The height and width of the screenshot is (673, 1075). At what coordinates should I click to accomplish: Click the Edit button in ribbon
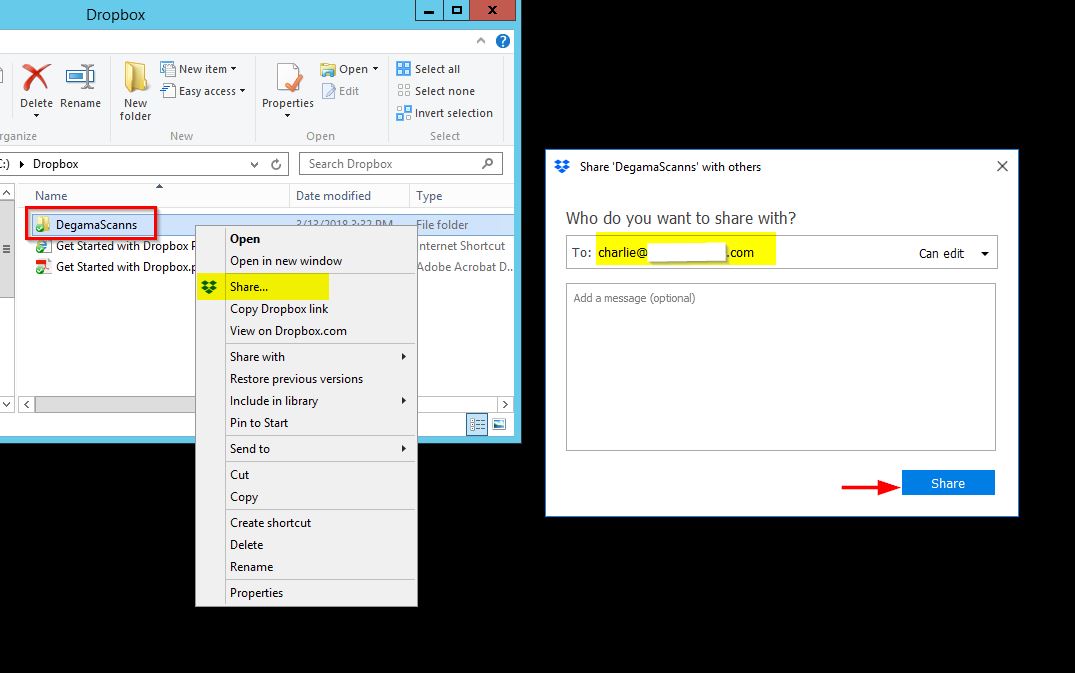[x=341, y=90]
